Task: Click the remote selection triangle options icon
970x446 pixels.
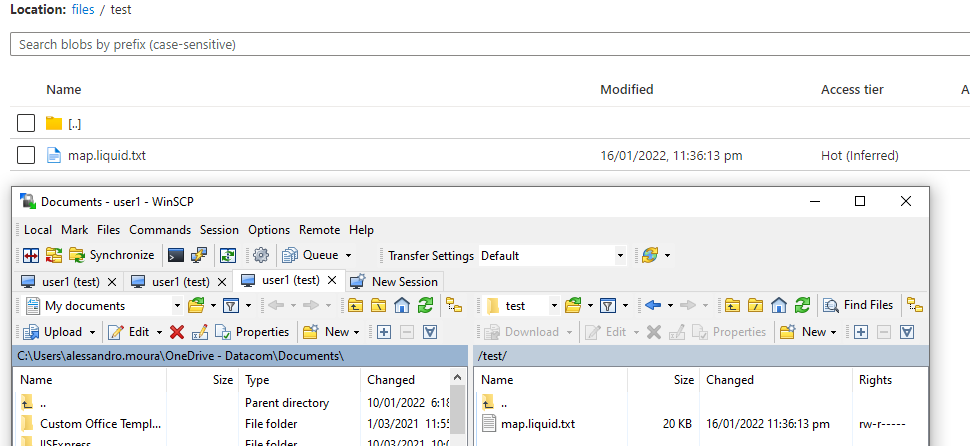Action: [908, 332]
